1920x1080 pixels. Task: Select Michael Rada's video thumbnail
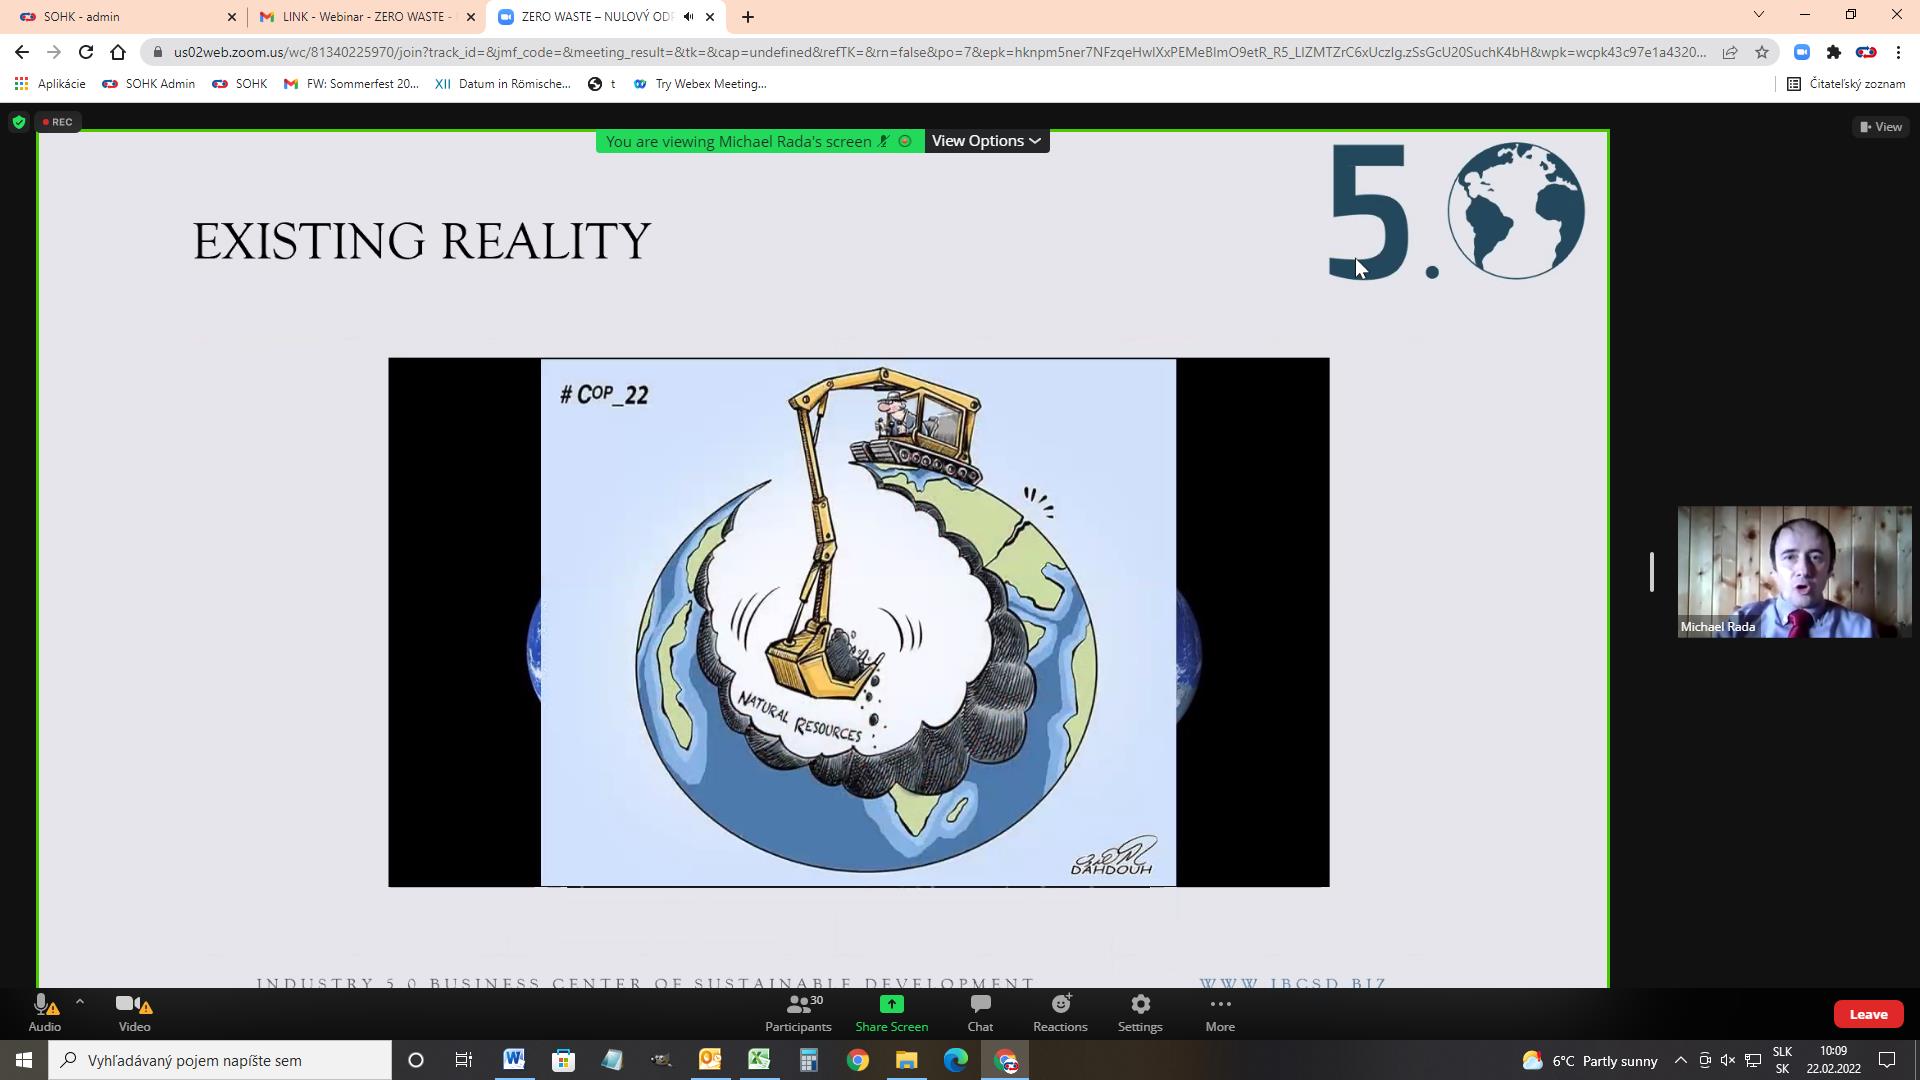[1794, 572]
